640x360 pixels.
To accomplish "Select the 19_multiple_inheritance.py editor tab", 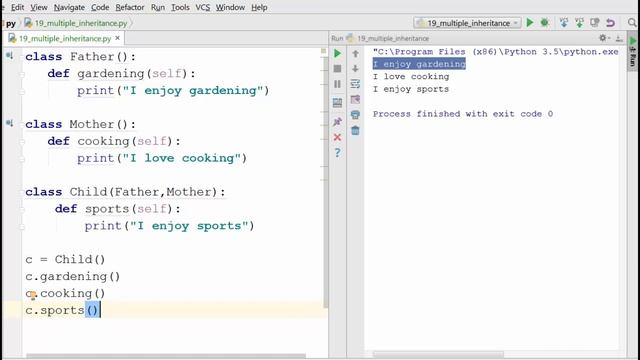I will [x=65, y=38].
